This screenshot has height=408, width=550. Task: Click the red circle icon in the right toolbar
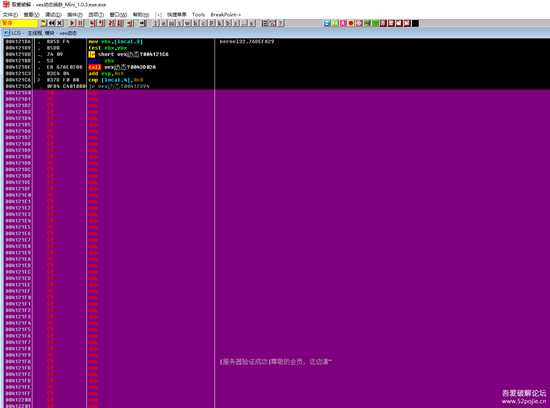[351, 23]
